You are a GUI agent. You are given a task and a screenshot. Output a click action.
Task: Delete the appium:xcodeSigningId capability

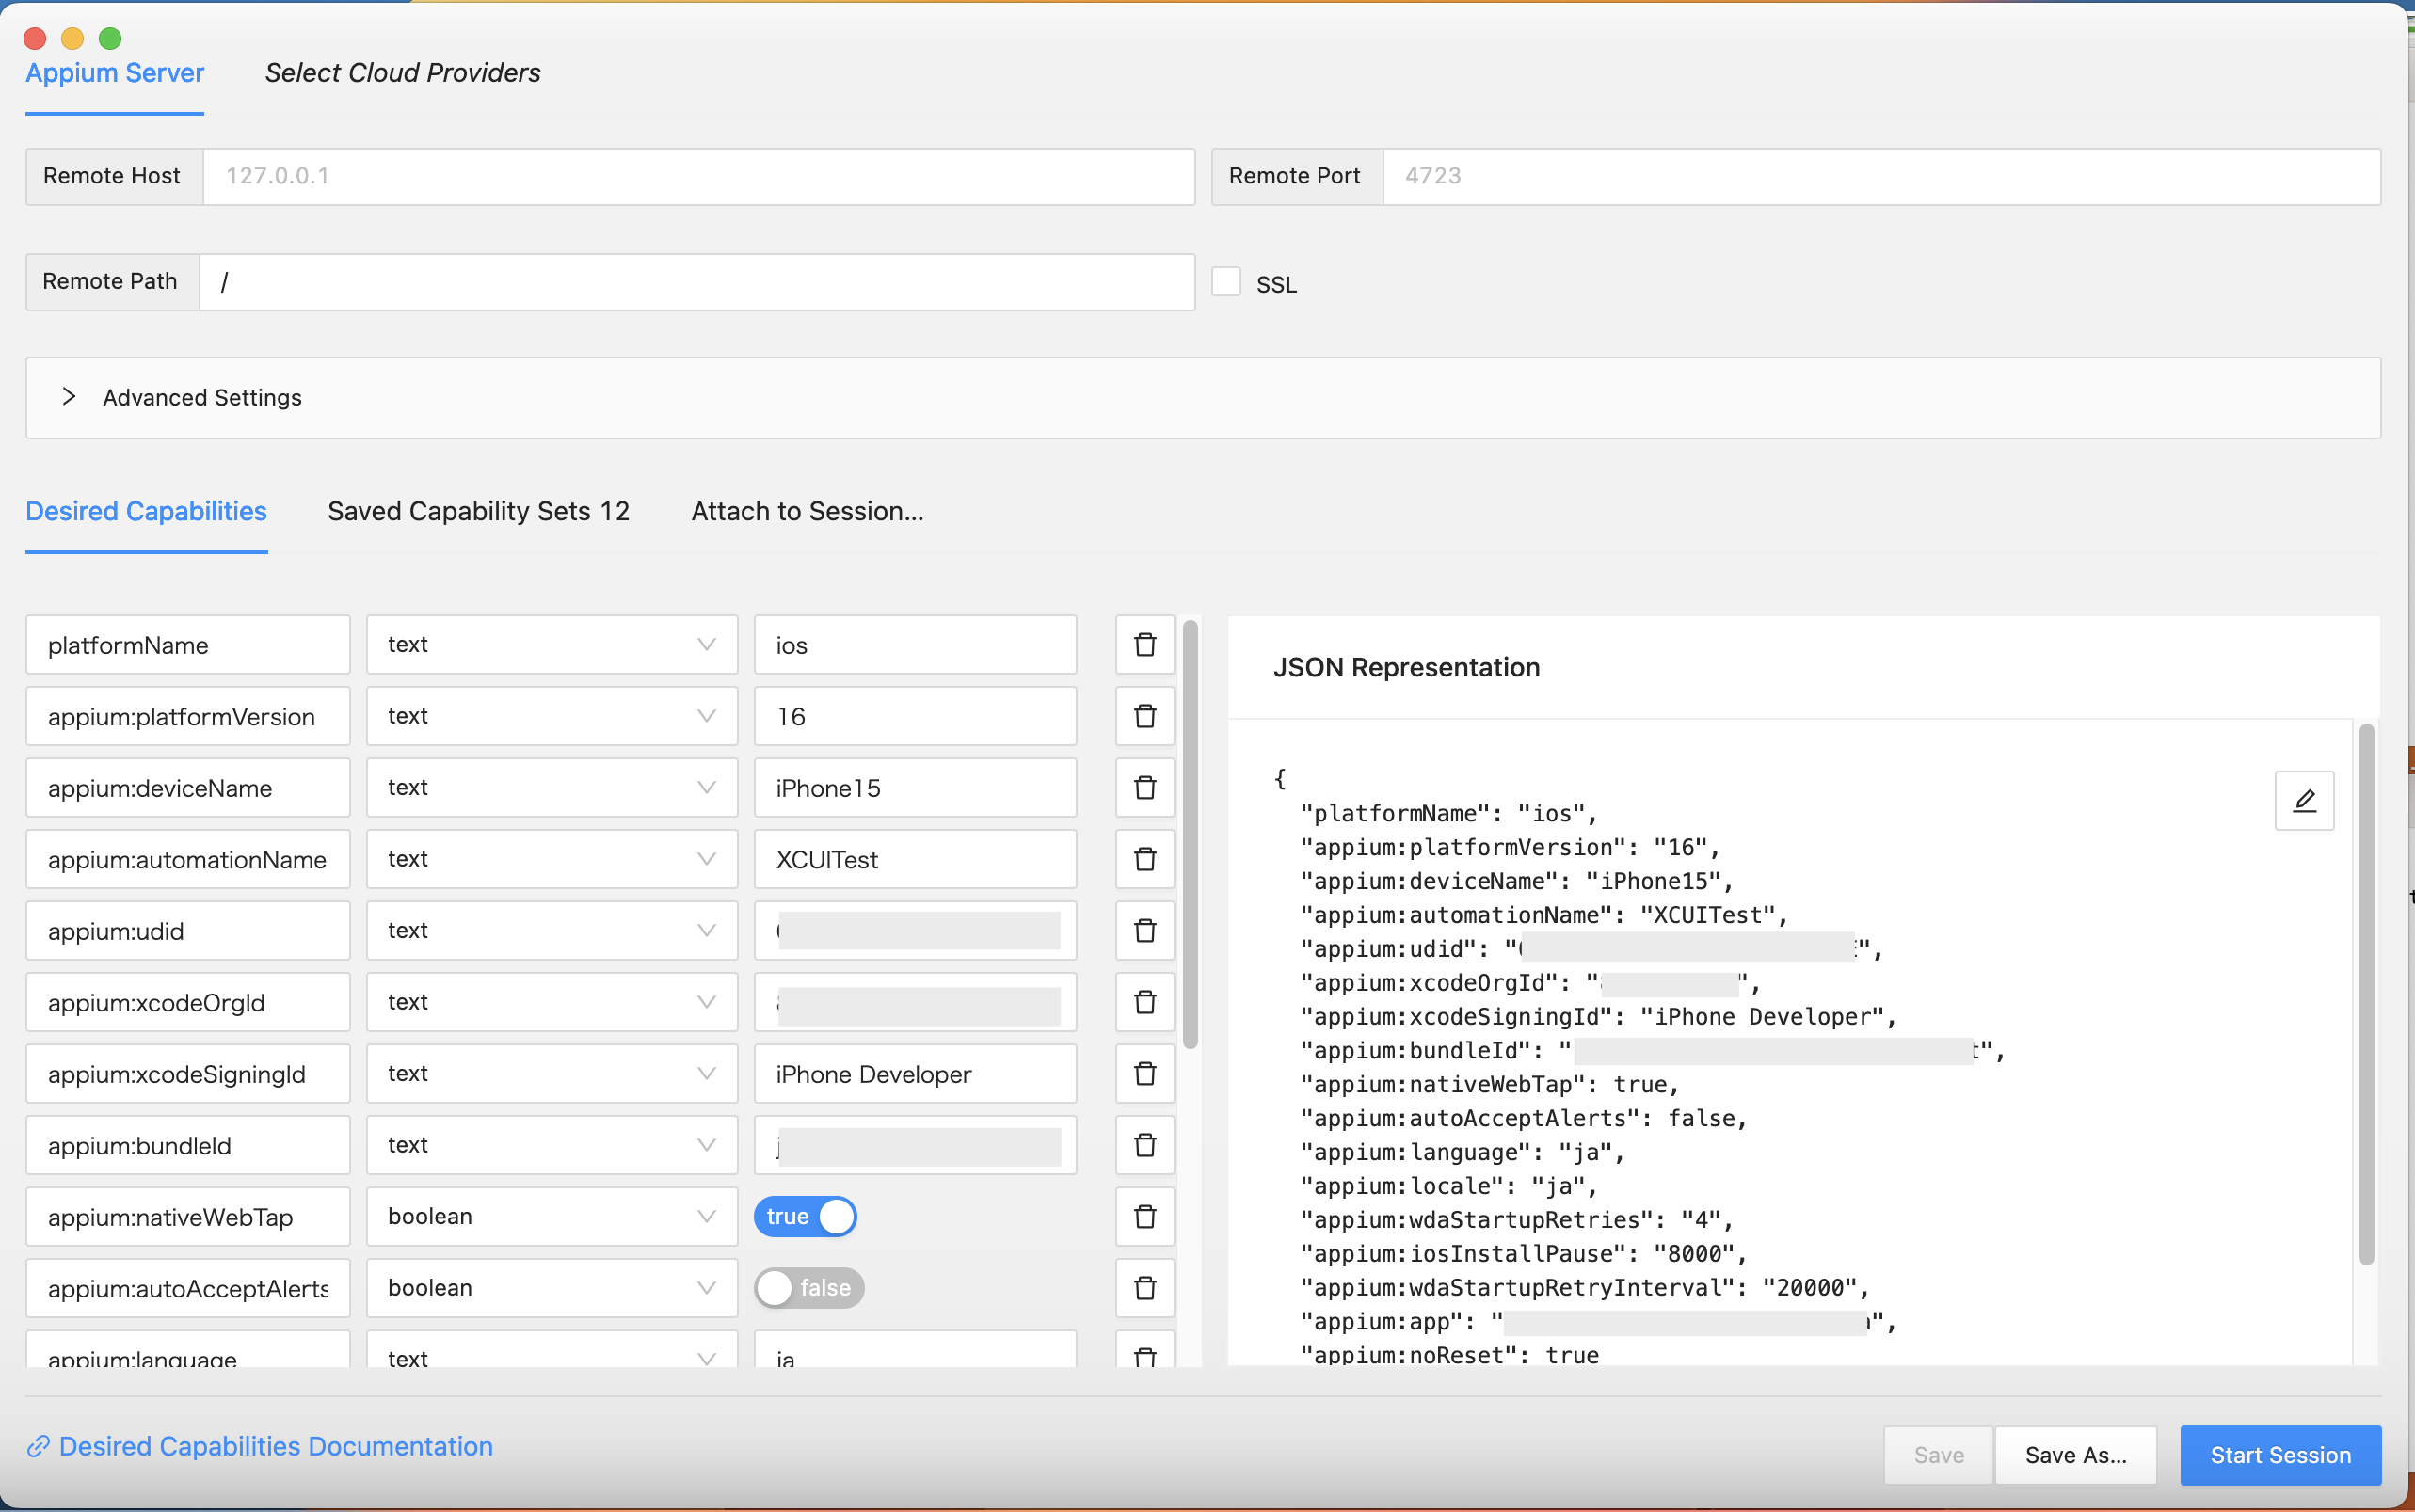1145,1074
